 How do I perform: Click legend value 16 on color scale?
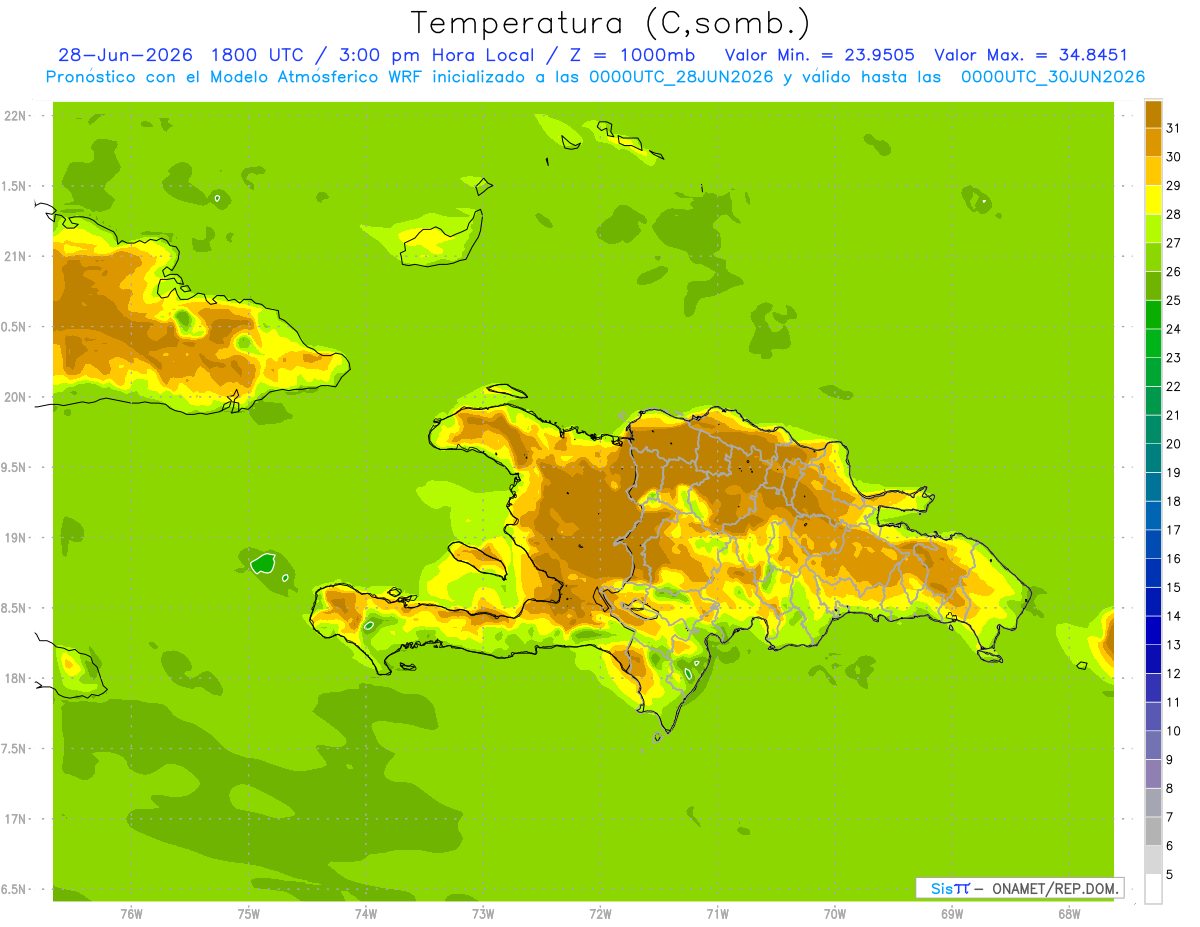click(1173, 558)
